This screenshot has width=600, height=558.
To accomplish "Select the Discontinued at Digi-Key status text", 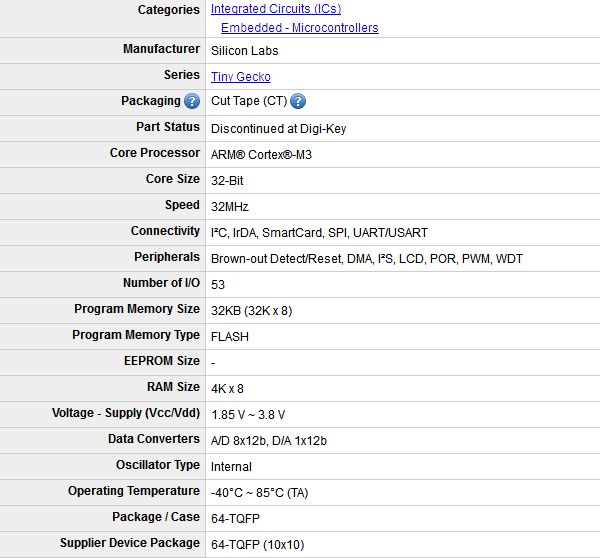I will click(279, 129).
